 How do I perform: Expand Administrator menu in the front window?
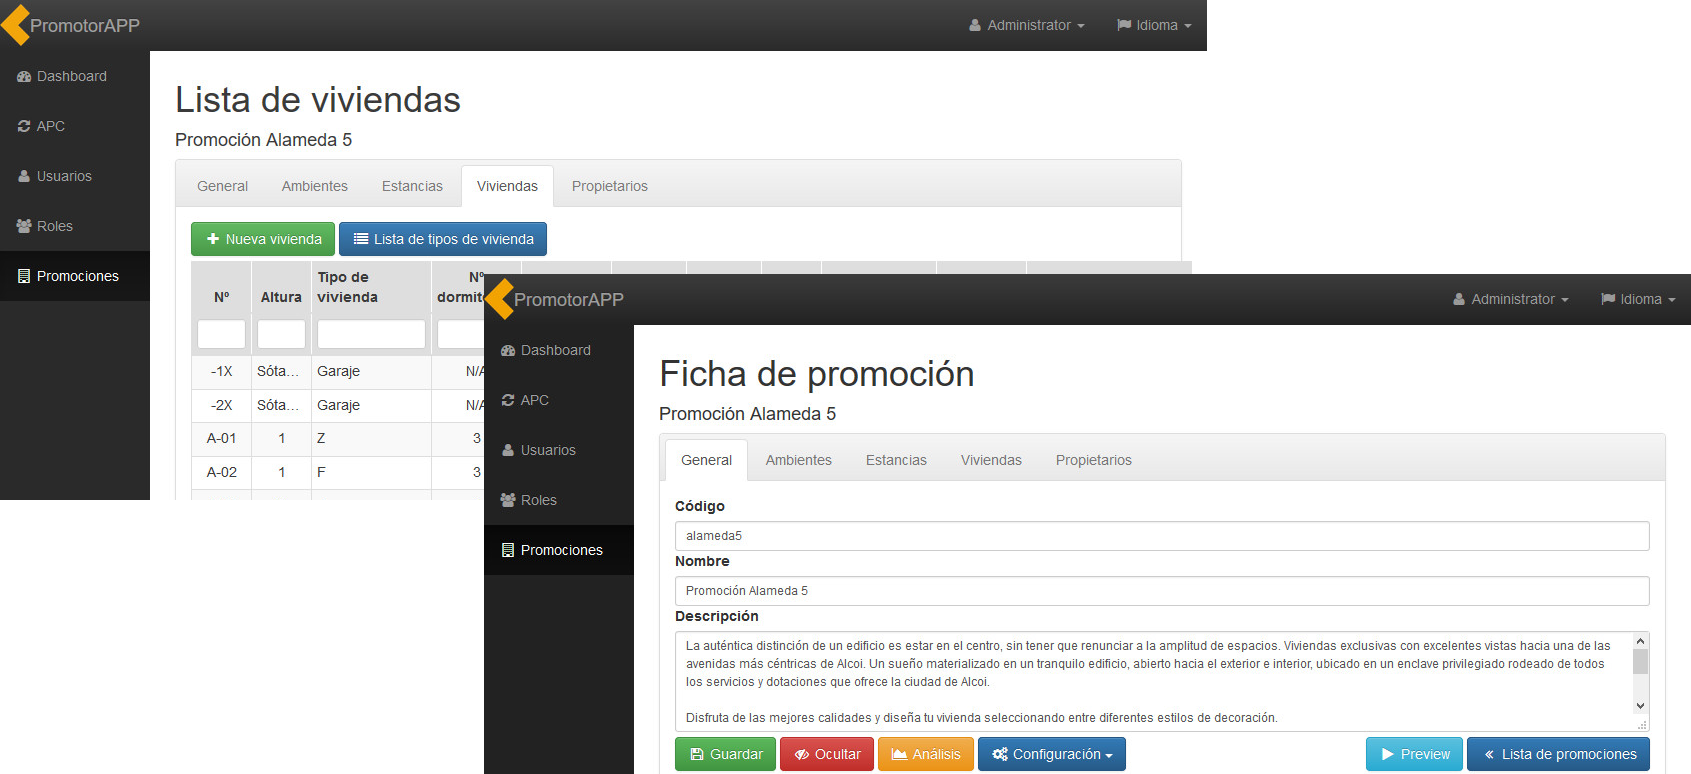1511,299
